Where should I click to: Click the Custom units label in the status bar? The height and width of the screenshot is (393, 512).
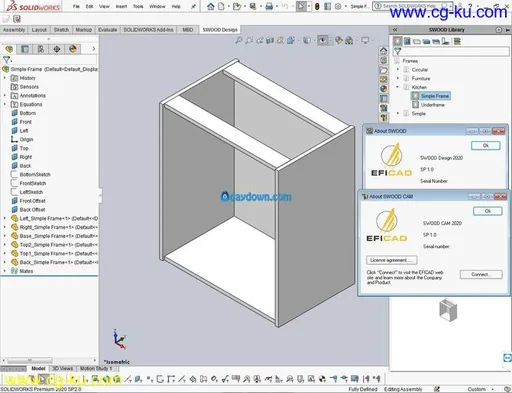476,389
